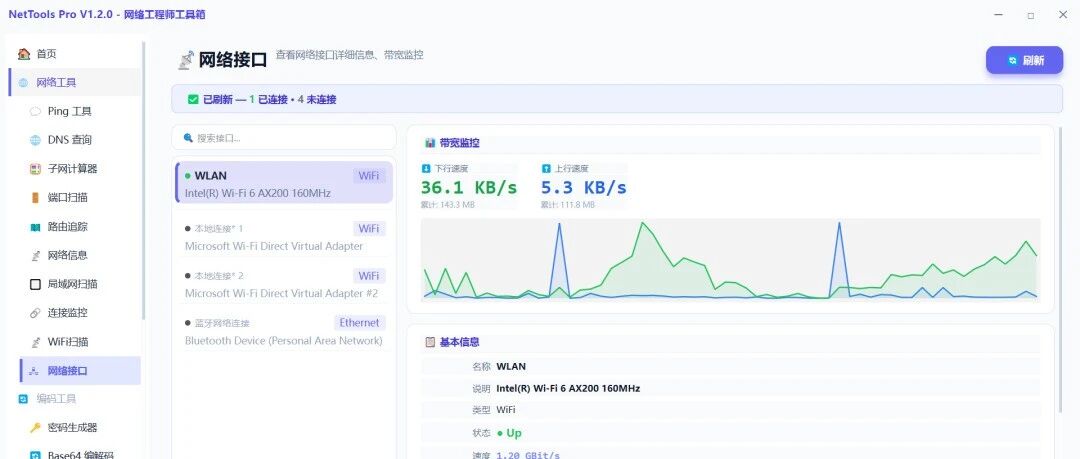Image resolution: width=1080 pixels, height=459 pixels.
Task: Click the WiFi badge on 本地连接* 2
Action: pos(368,276)
